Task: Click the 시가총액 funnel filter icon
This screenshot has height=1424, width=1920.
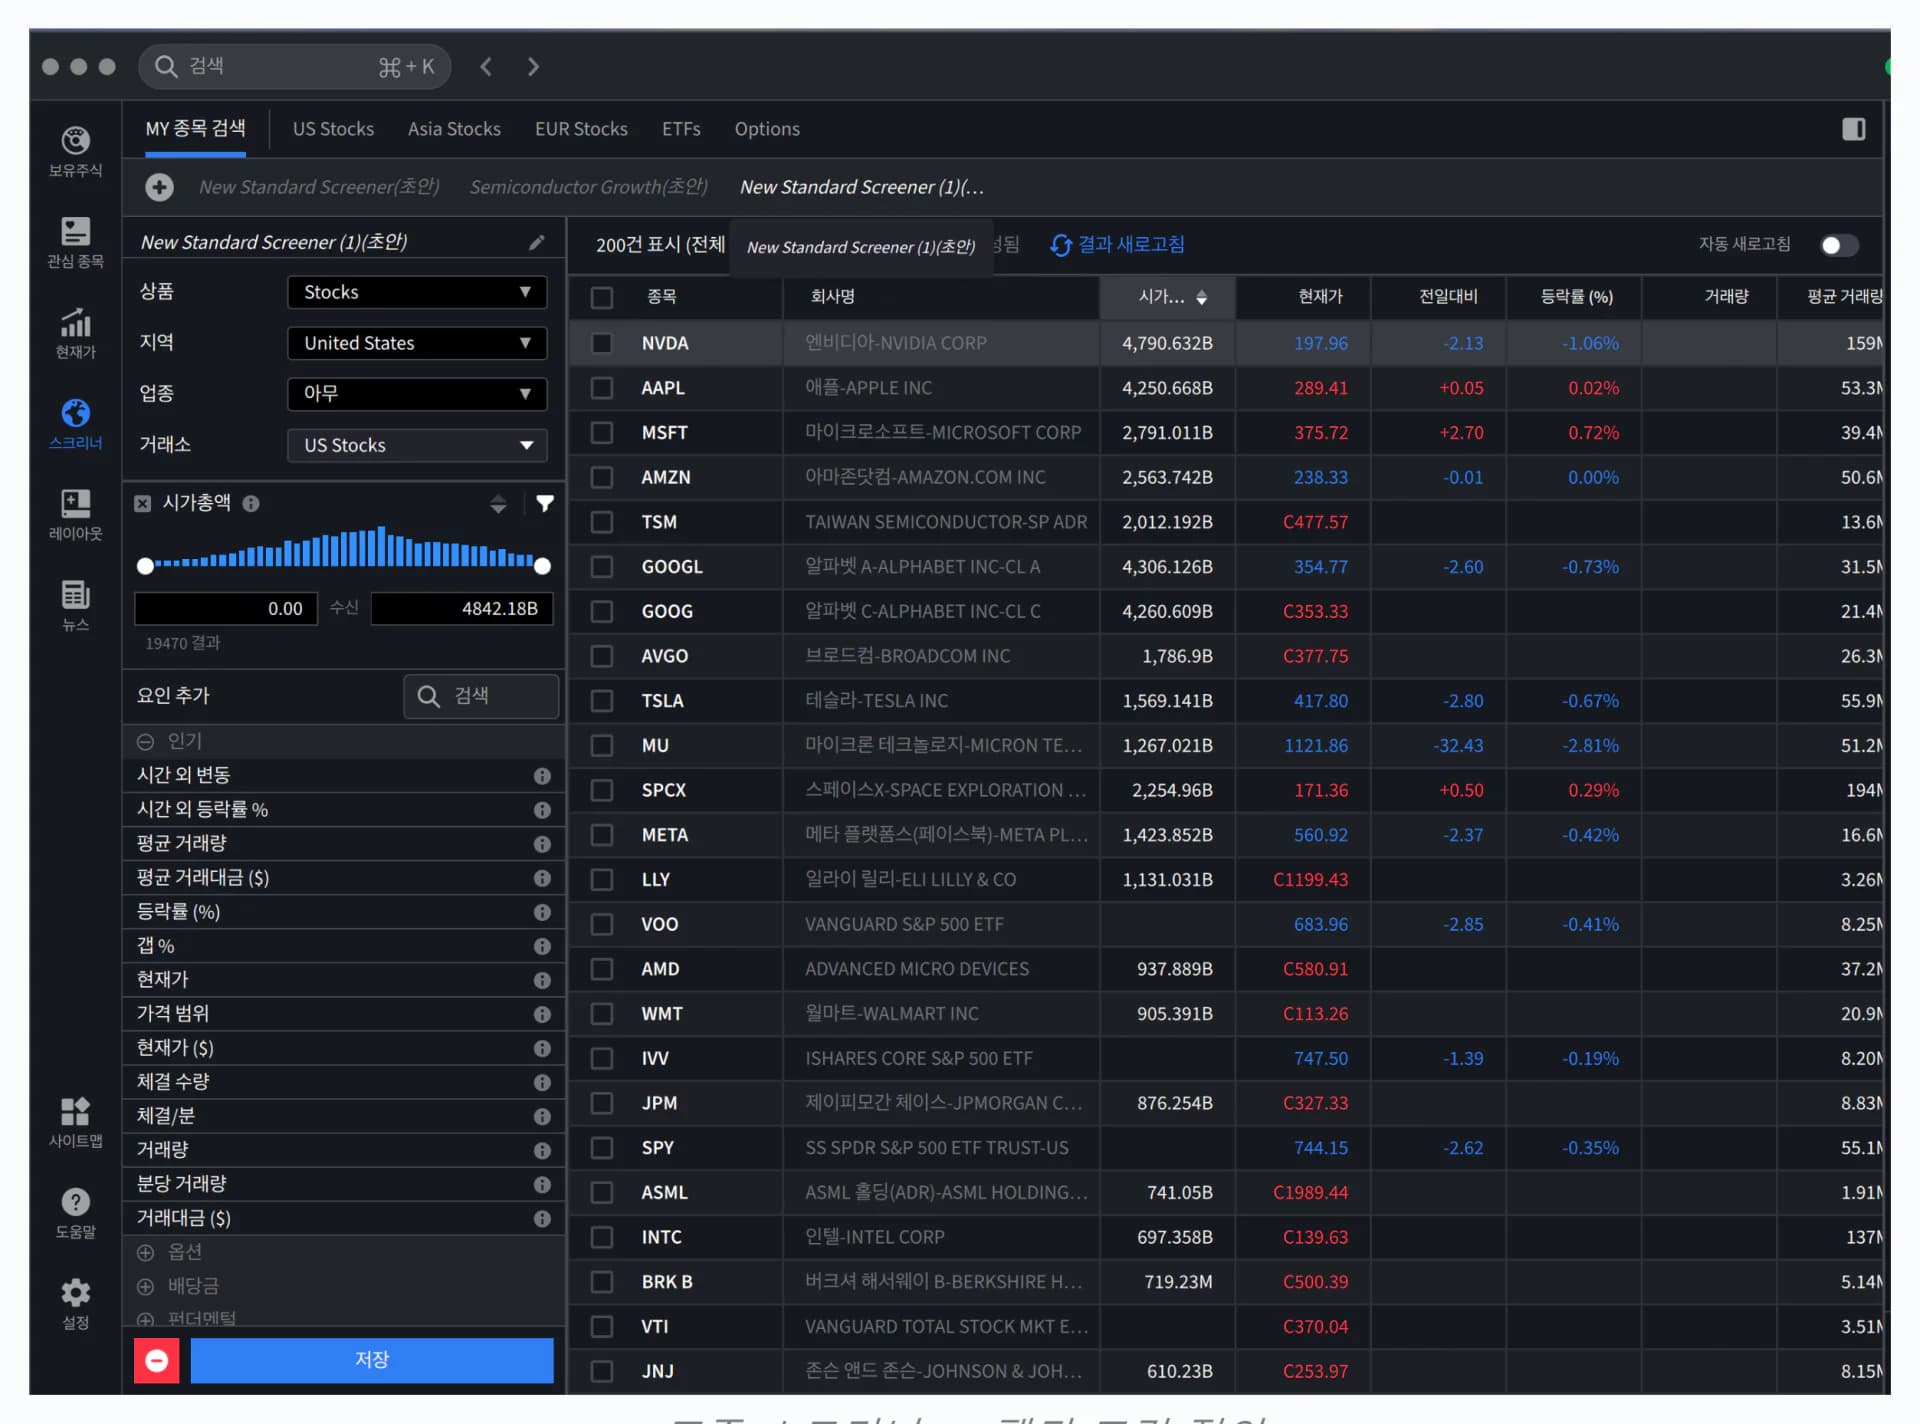Action: tap(545, 503)
